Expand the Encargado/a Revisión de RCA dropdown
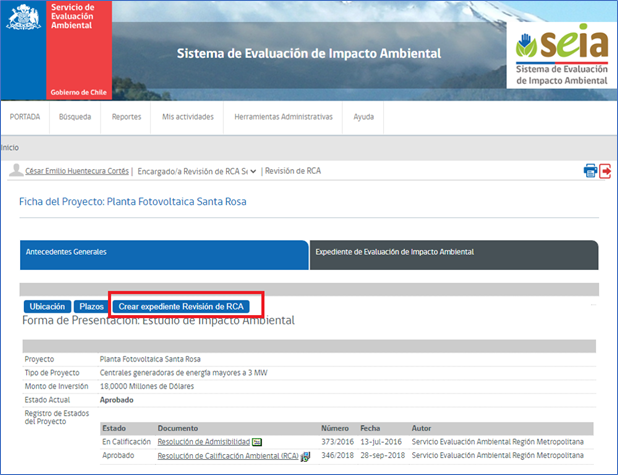618x475 pixels. tap(254, 171)
